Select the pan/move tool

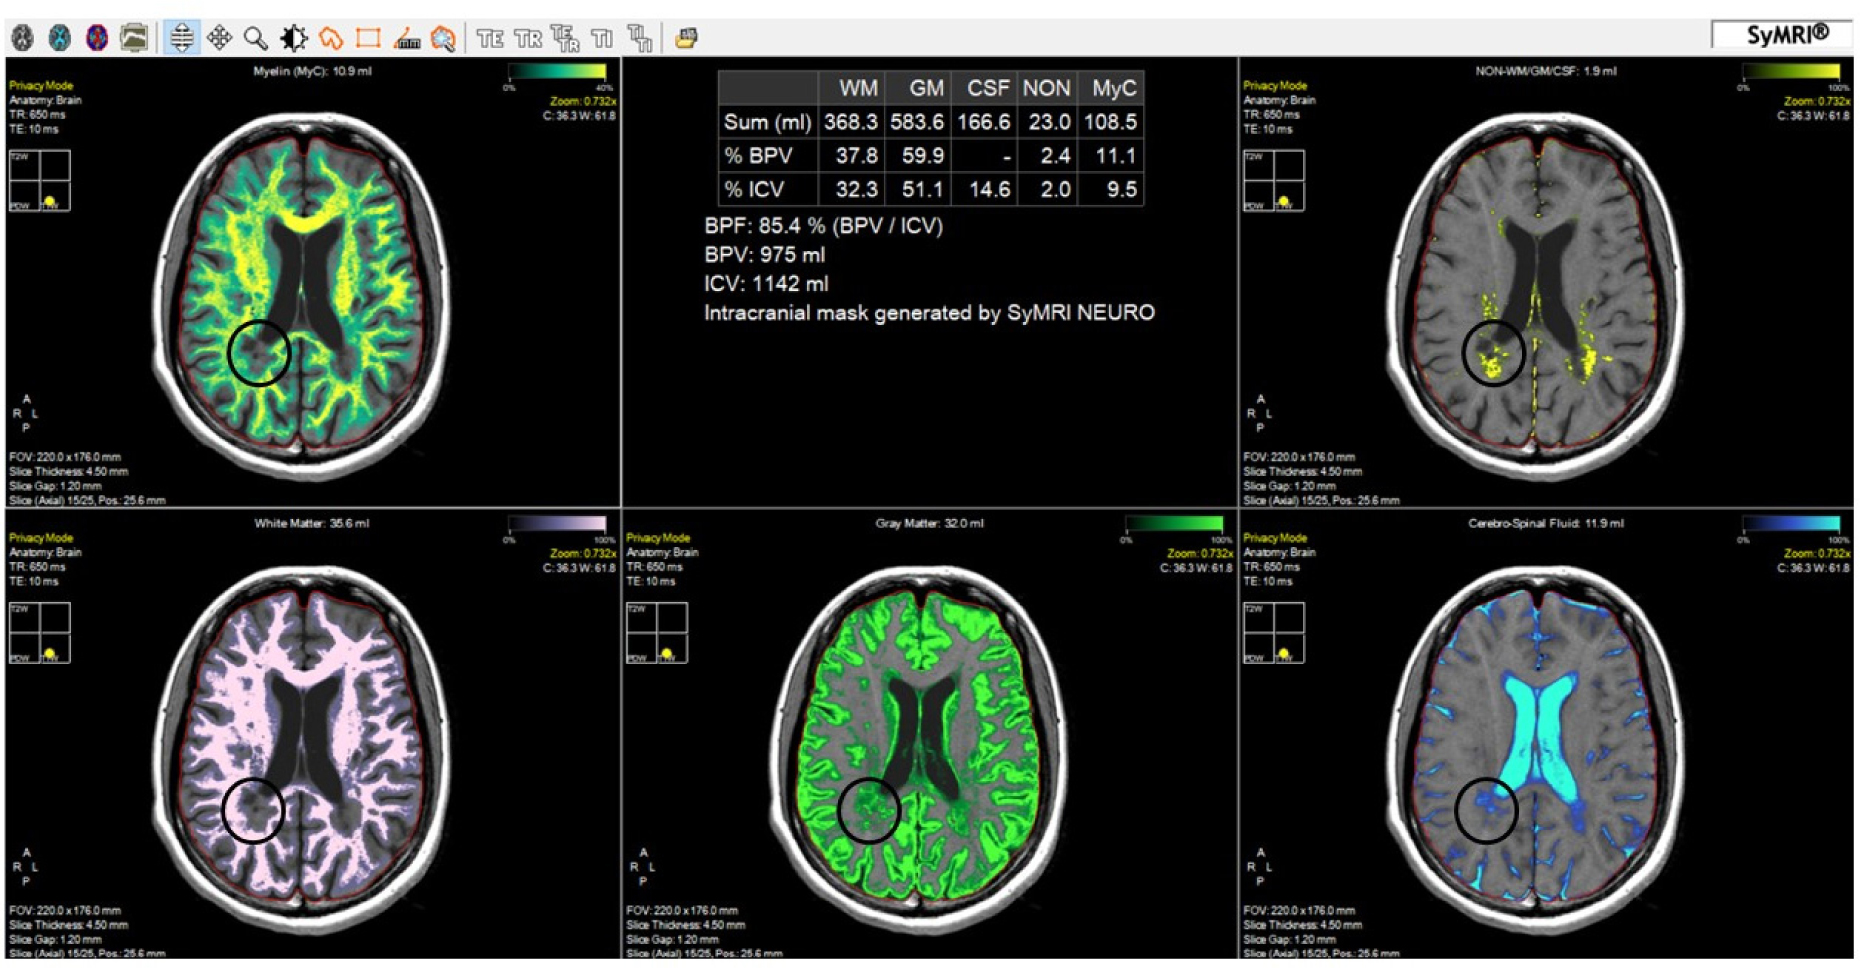[x=219, y=38]
